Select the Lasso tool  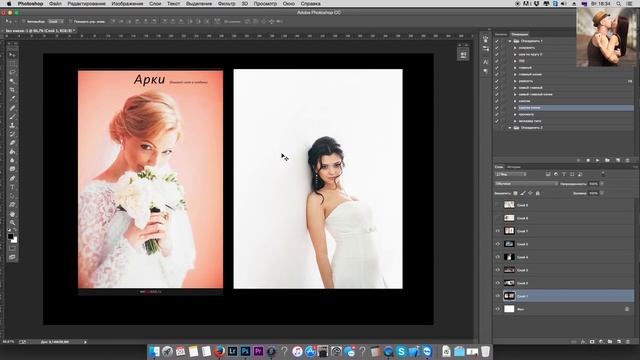tap(12, 72)
